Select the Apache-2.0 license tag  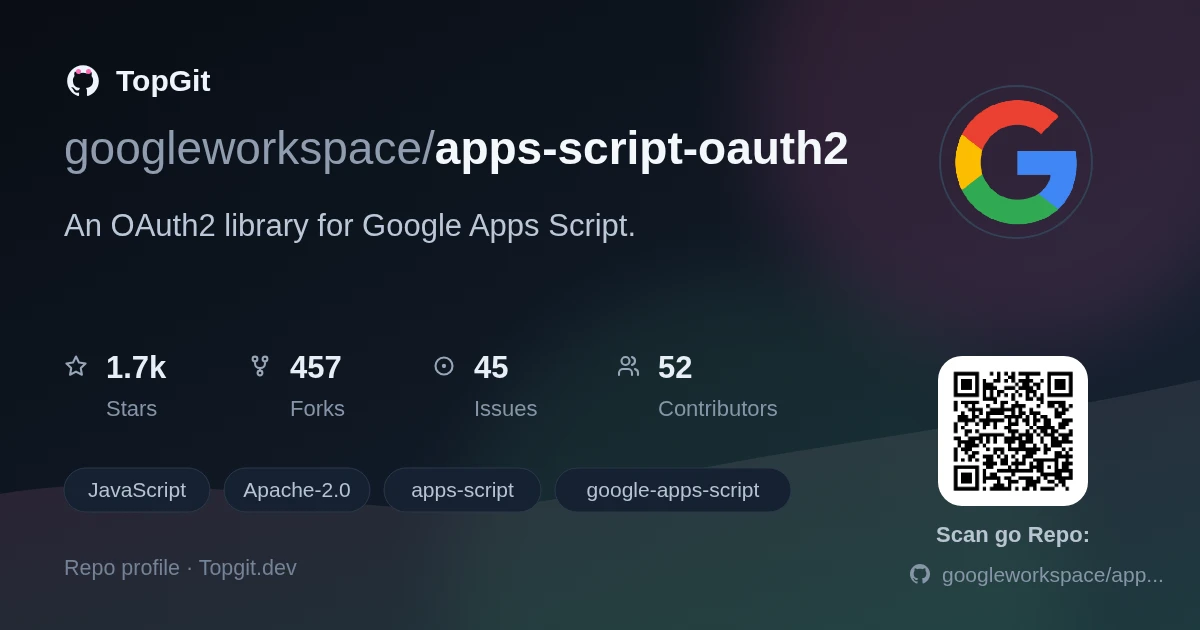point(297,490)
